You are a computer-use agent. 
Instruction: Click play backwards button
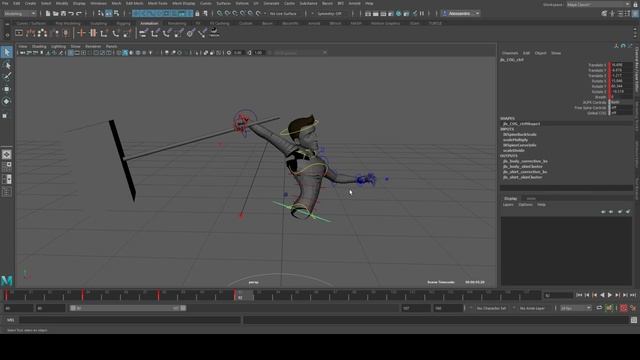(602, 295)
